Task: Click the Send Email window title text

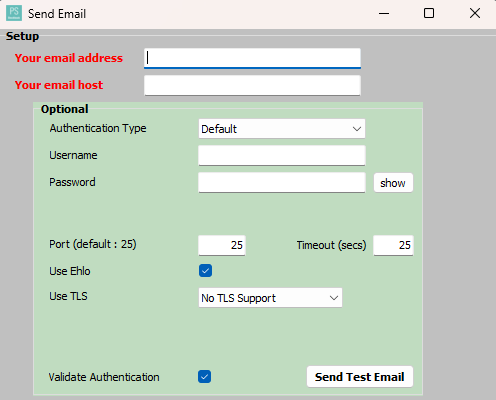Action: click(x=57, y=14)
